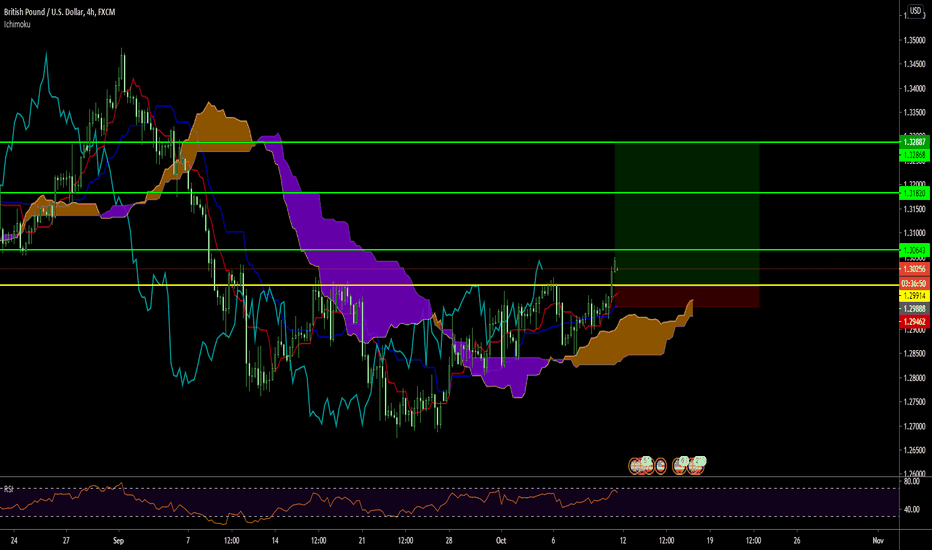
Task: Click the Nov label on time axis
Action: pyautogui.click(x=878, y=540)
